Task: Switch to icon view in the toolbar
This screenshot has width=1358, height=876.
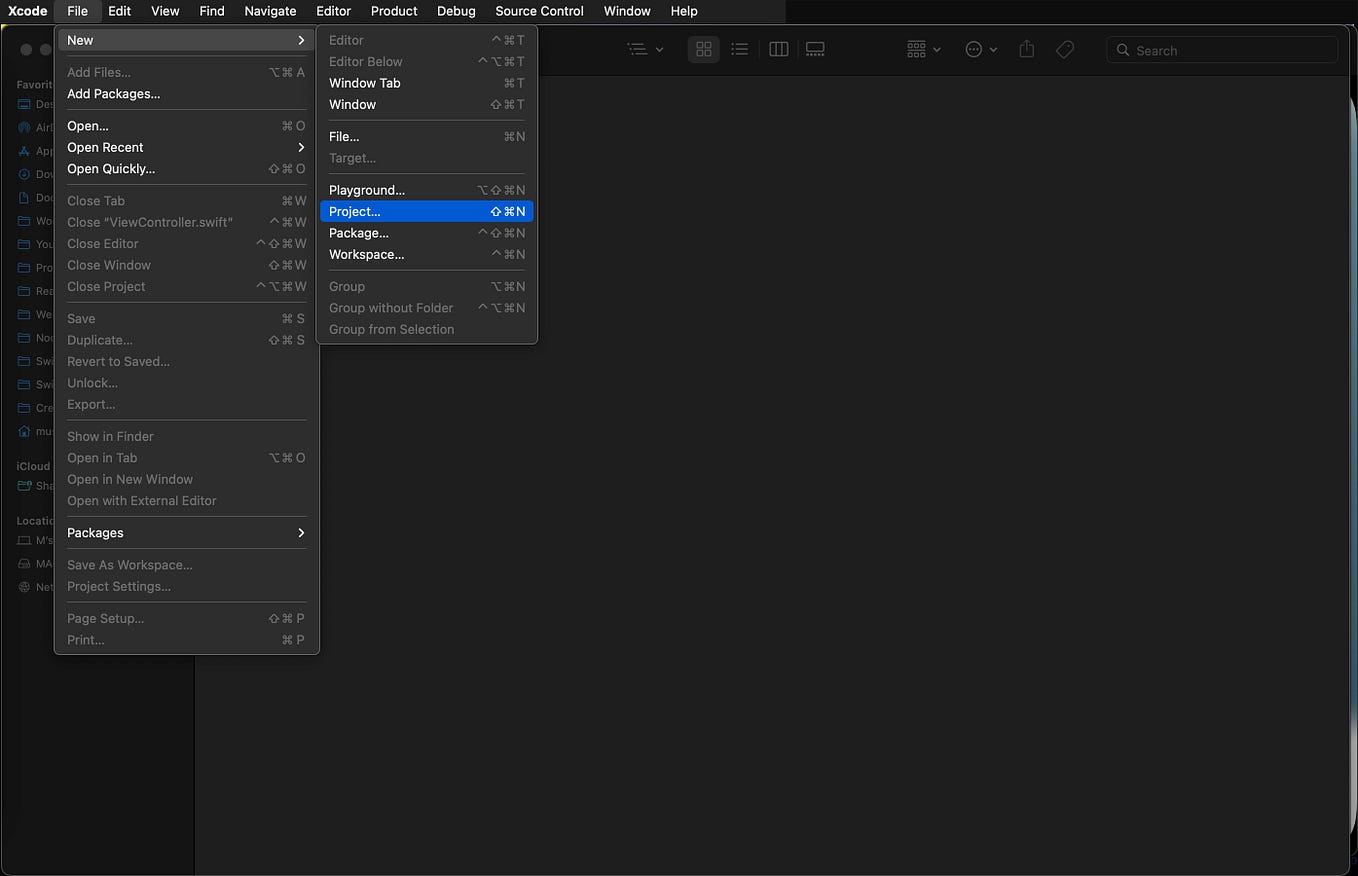Action: 703,48
